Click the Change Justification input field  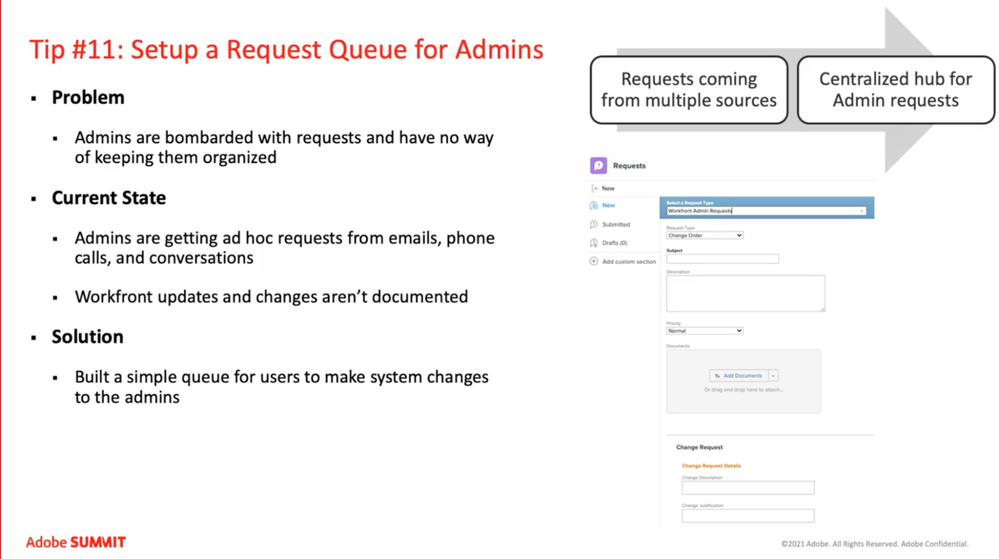tap(748, 516)
